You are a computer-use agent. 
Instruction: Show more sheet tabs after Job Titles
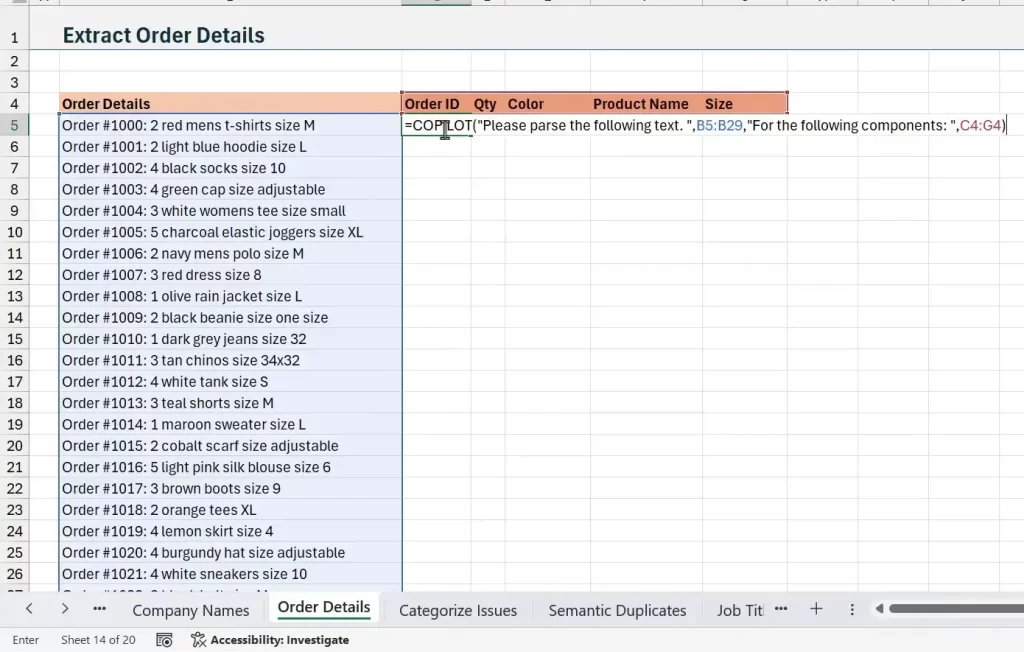tap(781, 609)
